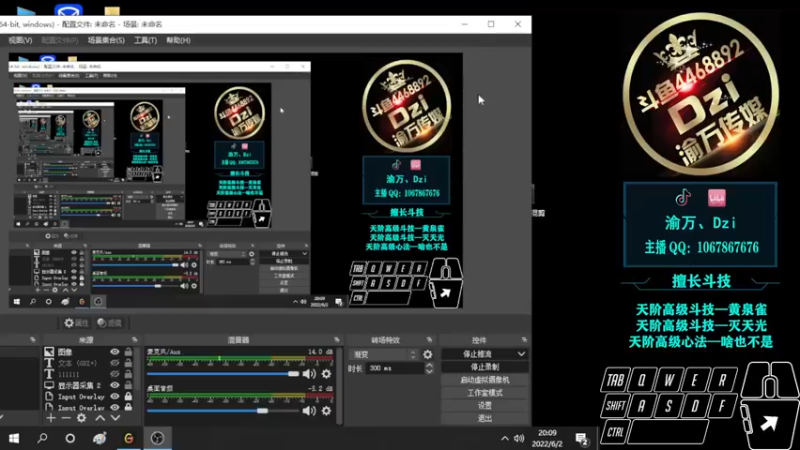Select the 111111 text source icon

pyautogui.click(x=49, y=374)
